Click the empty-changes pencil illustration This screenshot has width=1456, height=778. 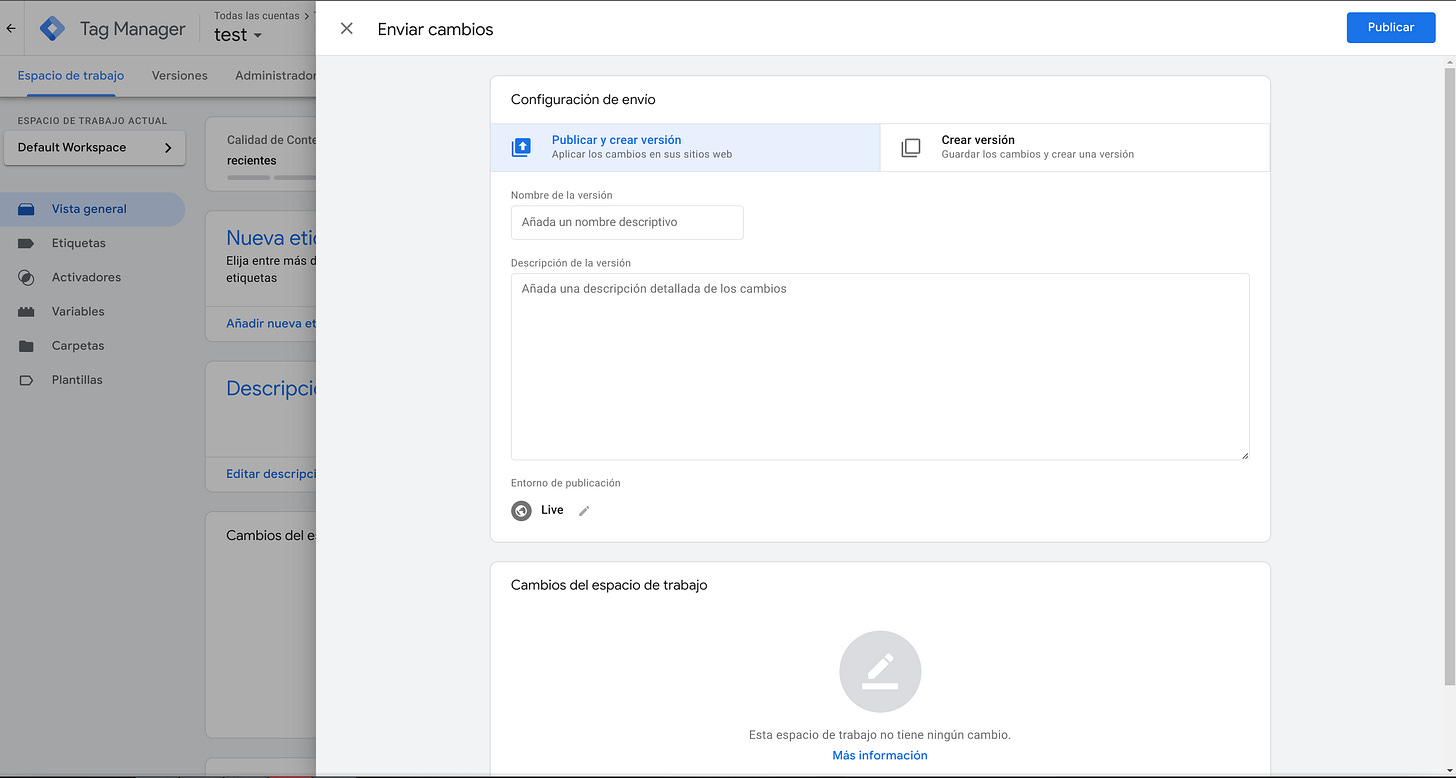[x=880, y=671]
